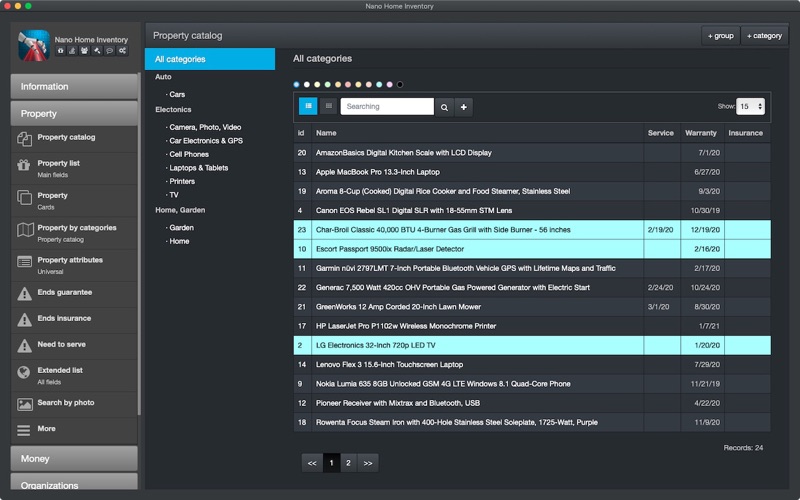This screenshot has width=800, height=500.
Task: Pick the blue color dot
Action: point(296,85)
